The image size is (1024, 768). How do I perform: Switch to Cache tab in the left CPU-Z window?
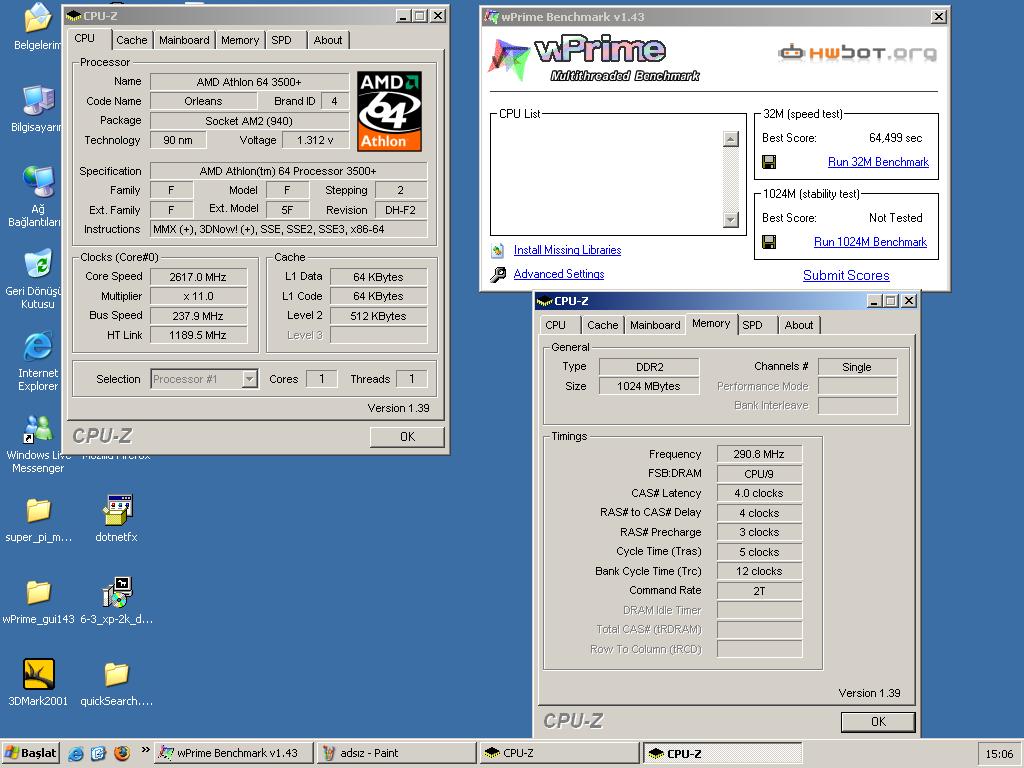tap(131, 40)
